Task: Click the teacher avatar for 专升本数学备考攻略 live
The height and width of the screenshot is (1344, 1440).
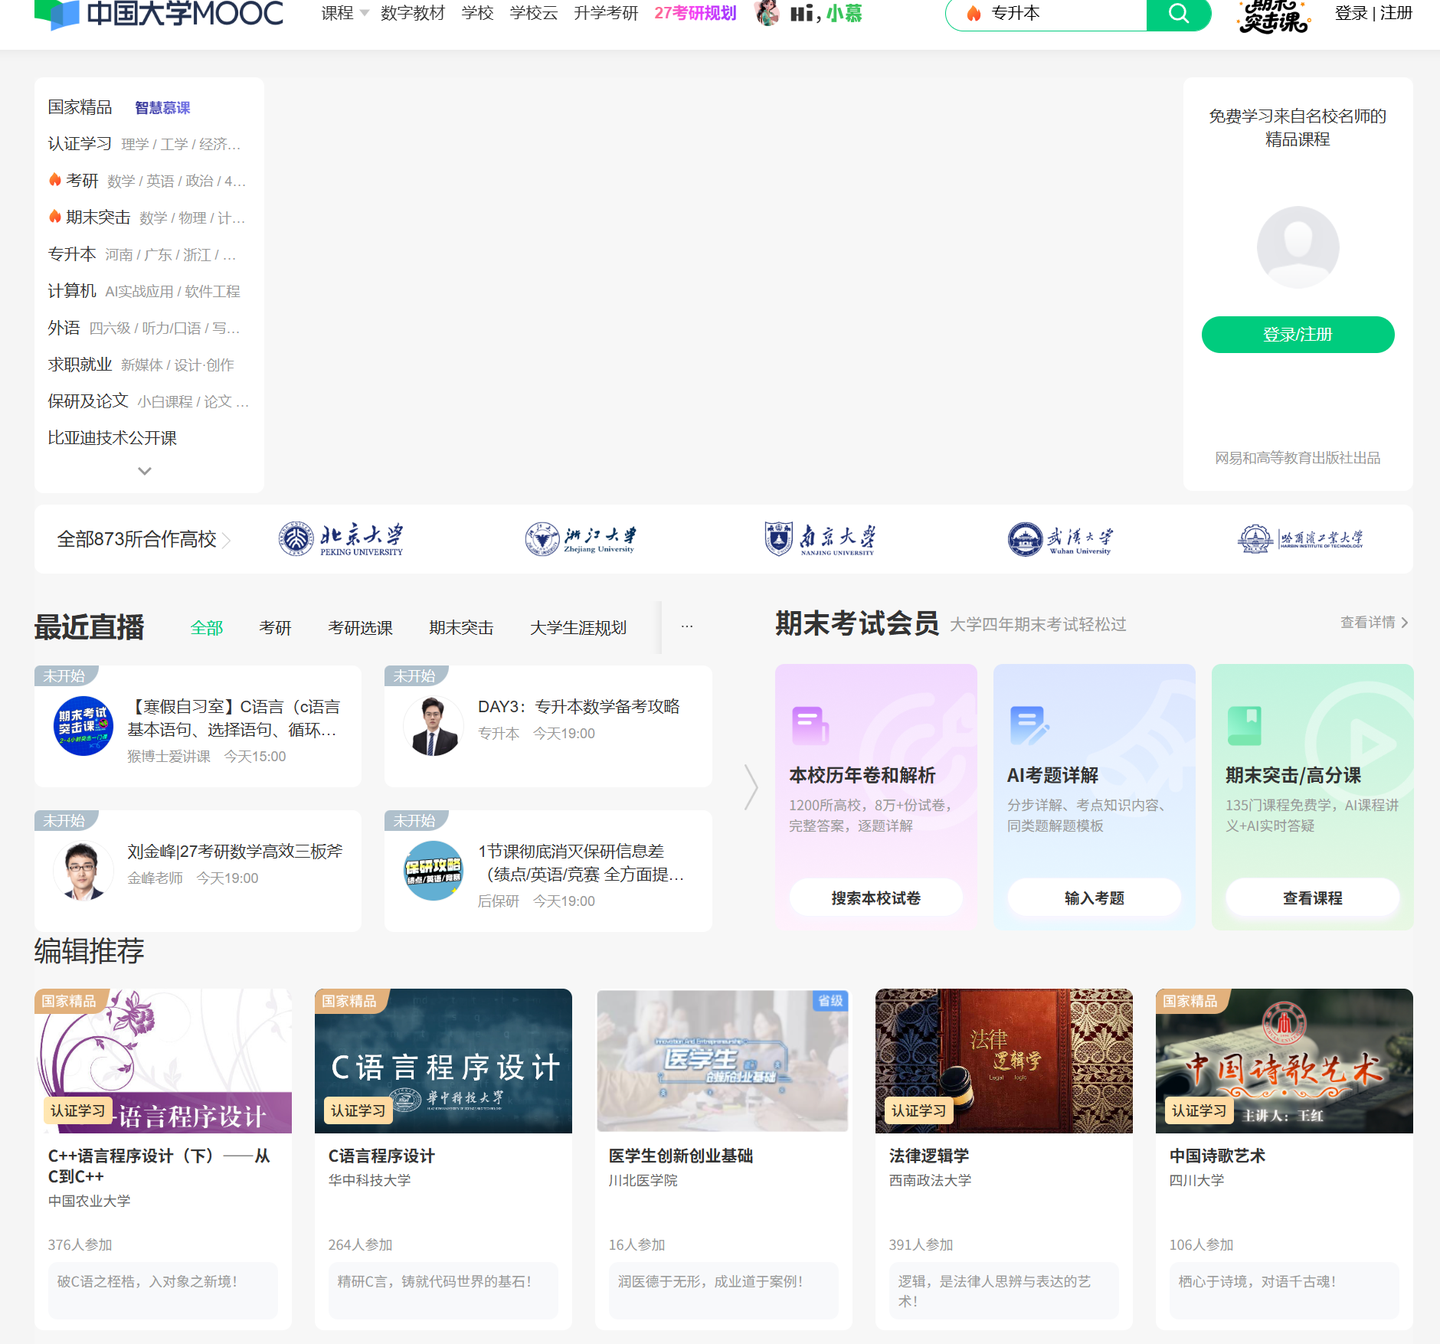Action: tap(433, 726)
